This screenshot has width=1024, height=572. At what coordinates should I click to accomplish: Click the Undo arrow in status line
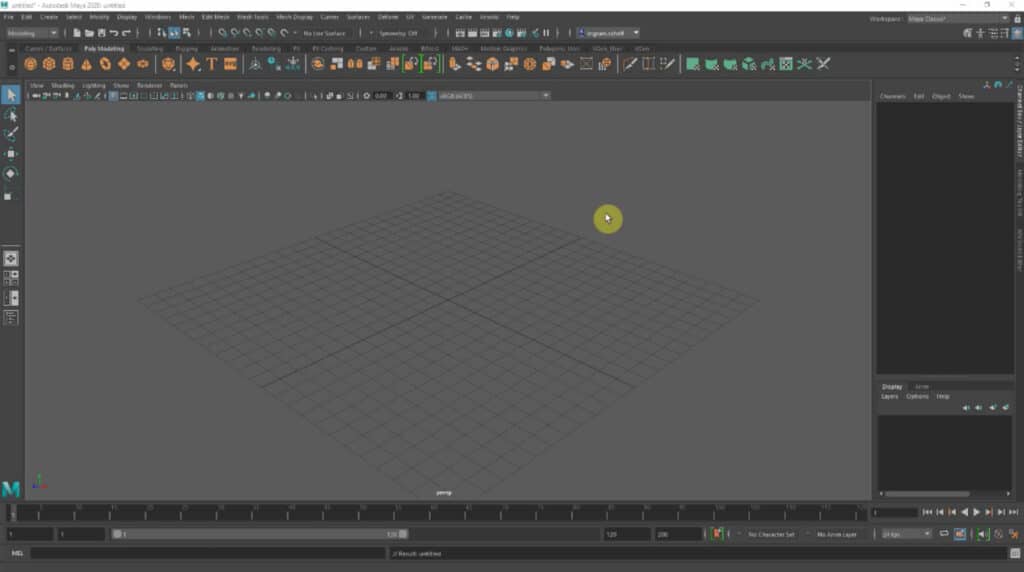tap(113, 33)
